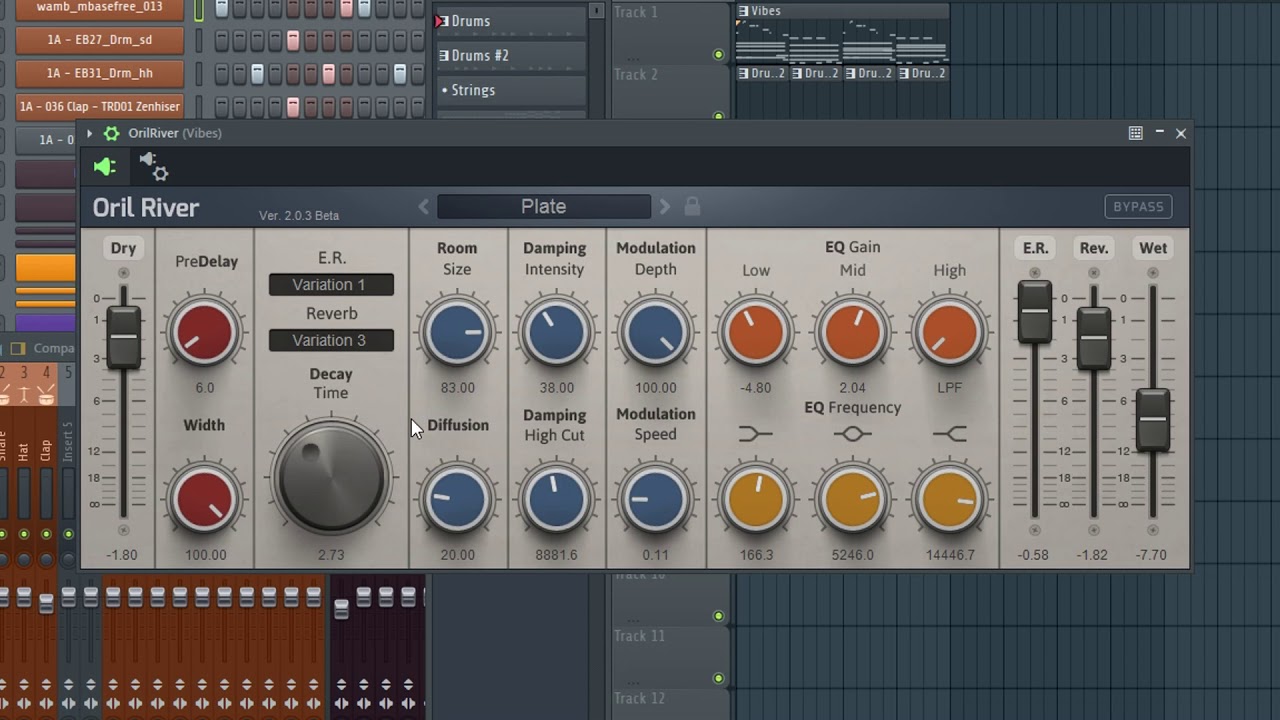Toggle the preset lock icon beside Plate
The height and width of the screenshot is (720, 1280).
click(x=692, y=207)
